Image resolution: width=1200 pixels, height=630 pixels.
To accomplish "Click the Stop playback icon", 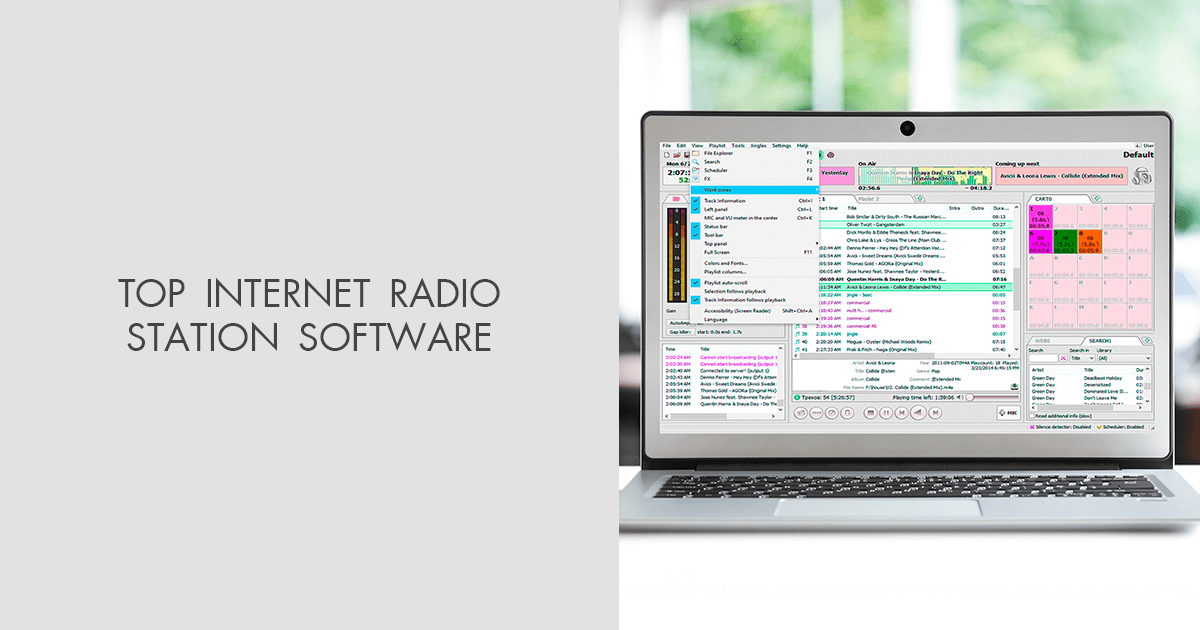I will [x=870, y=412].
